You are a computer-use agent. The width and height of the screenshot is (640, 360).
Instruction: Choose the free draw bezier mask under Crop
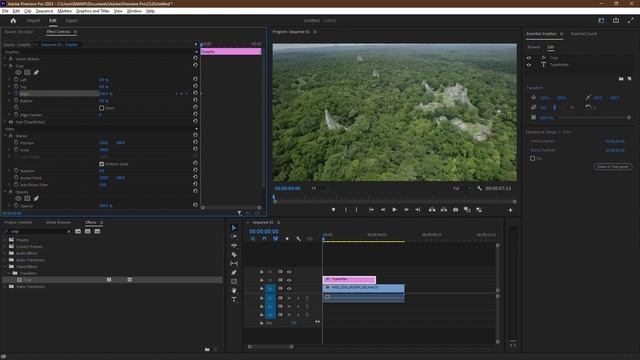[36, 72]
